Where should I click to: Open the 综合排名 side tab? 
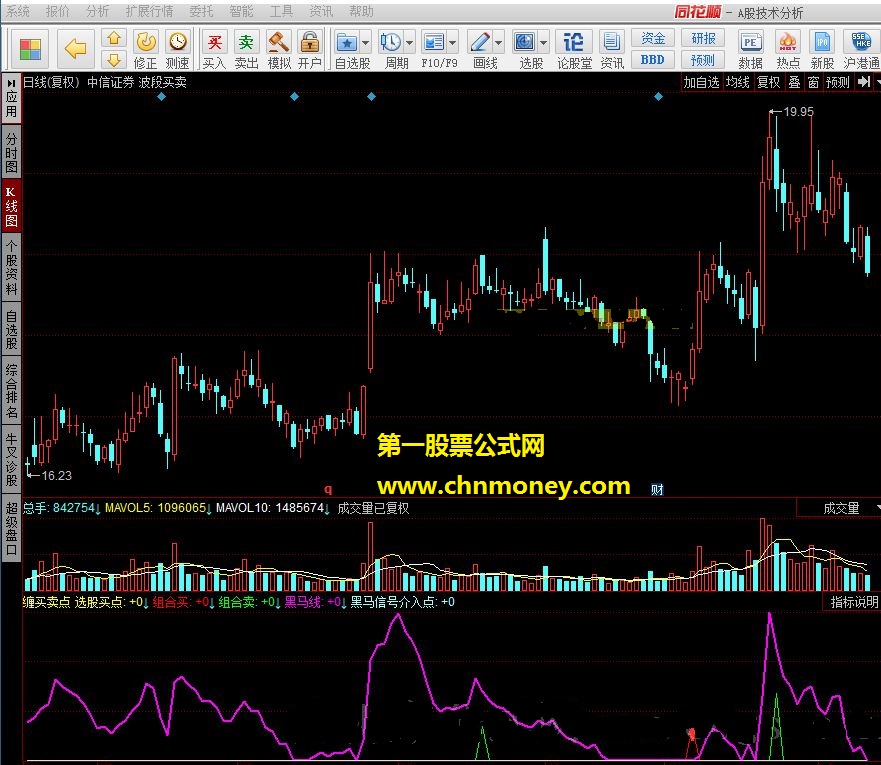[11, 391]
